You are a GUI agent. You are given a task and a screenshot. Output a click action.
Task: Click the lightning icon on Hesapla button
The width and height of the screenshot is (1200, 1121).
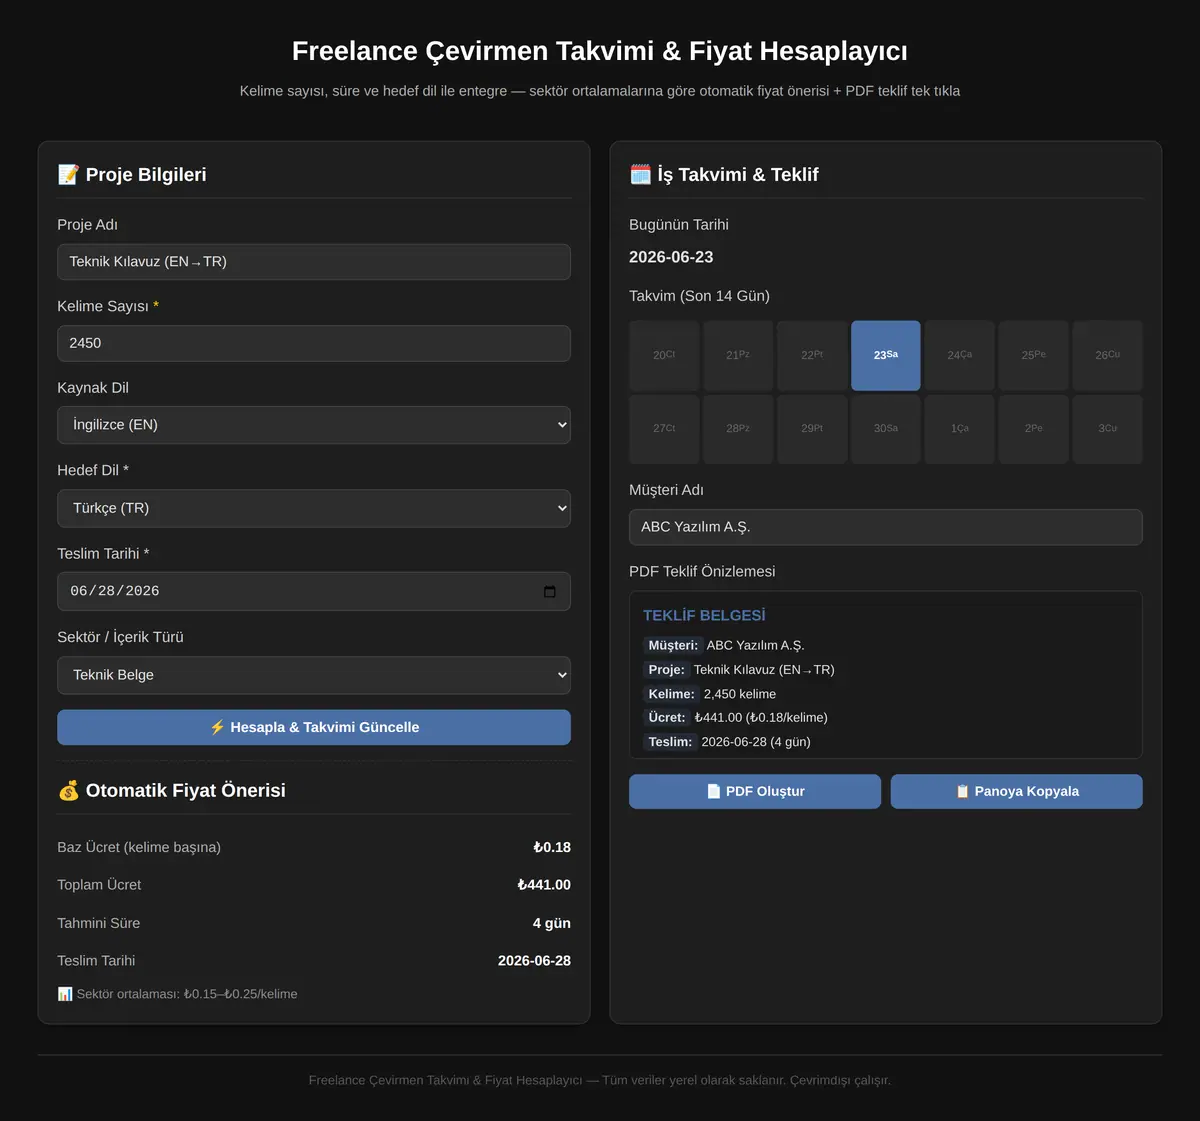217,727
